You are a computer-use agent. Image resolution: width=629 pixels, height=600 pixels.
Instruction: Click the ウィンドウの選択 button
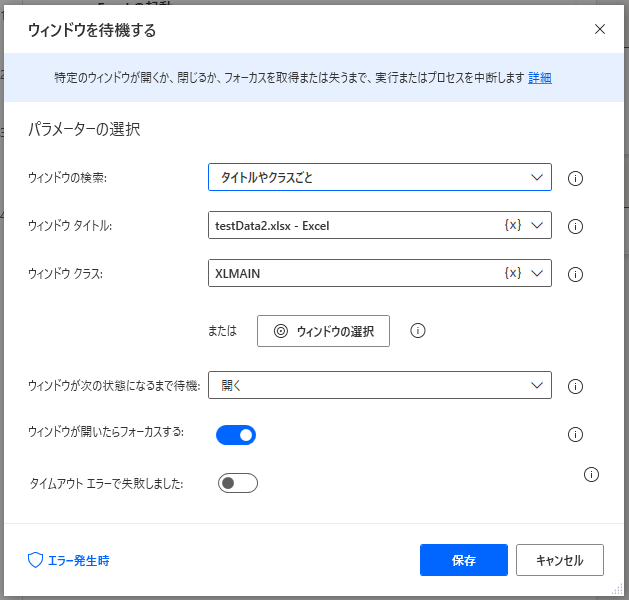pyautogui.click(x=323, y=331)
